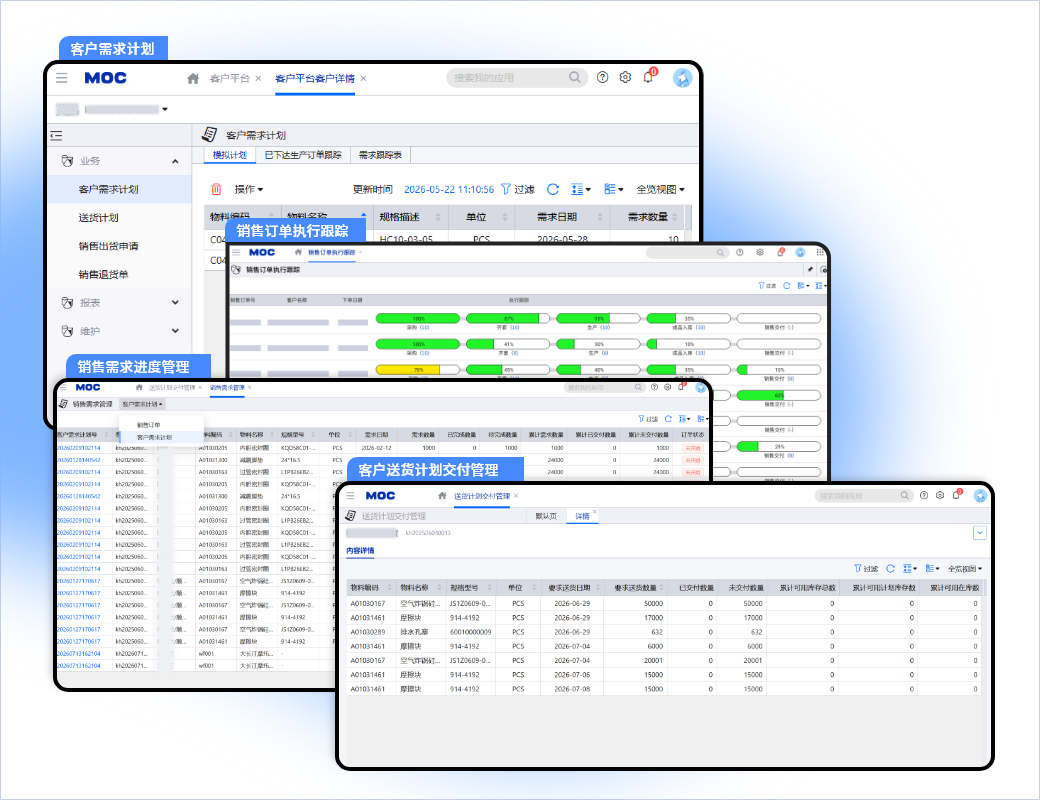Open 全览视图 dropdown in 客户需求计划 window

[661, 189]
